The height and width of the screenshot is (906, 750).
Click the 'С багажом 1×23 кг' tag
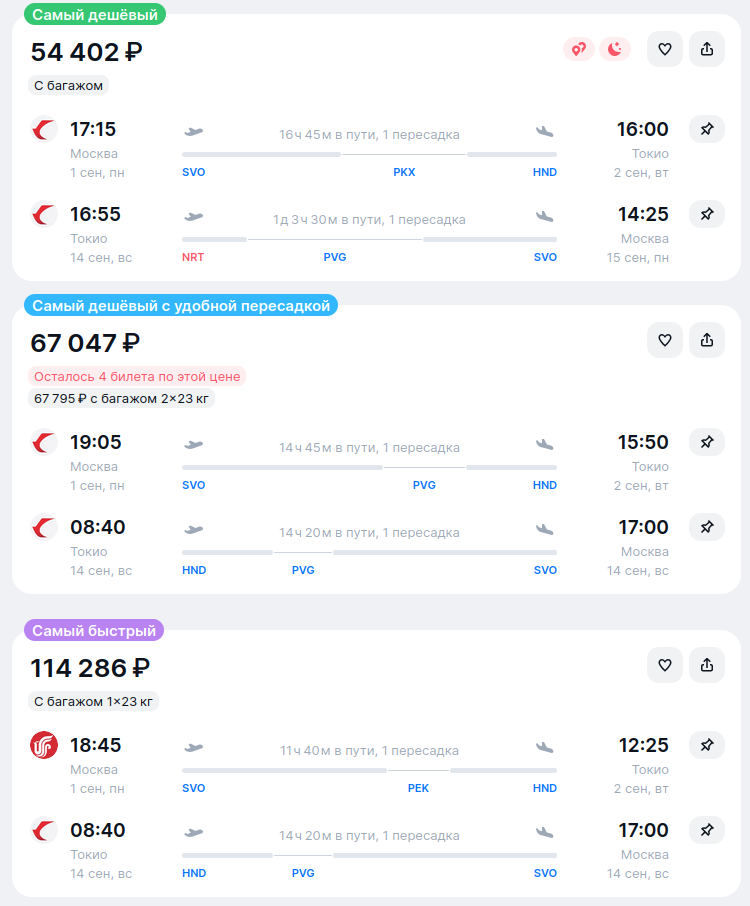click(x=93, y=701)
